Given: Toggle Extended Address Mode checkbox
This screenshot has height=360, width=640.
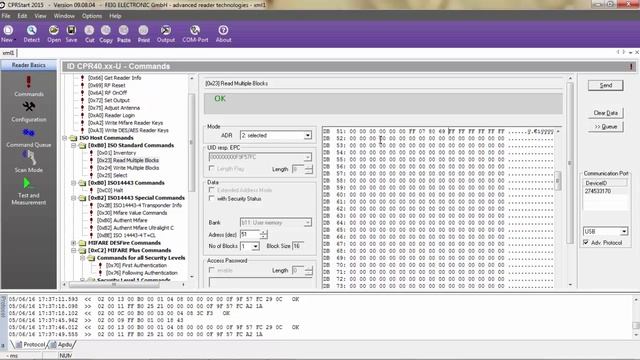Looking at the screenshot, I should 211,190.
